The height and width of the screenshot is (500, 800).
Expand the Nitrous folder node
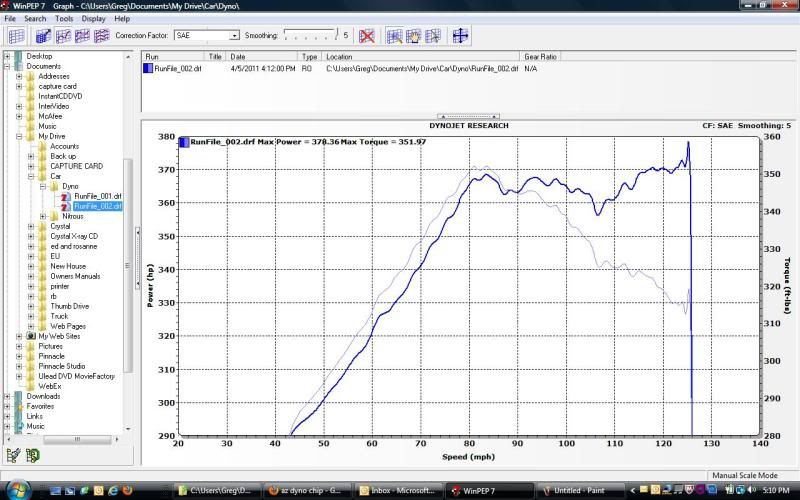(43, 216)
